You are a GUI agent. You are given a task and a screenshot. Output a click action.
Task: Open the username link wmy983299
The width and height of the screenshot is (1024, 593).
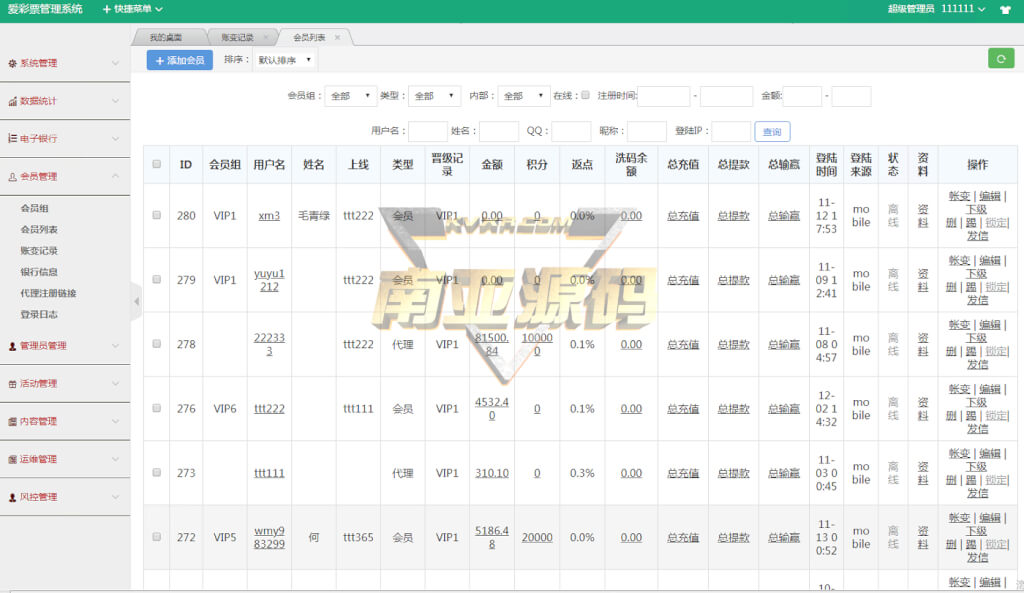tap(269, 537)
